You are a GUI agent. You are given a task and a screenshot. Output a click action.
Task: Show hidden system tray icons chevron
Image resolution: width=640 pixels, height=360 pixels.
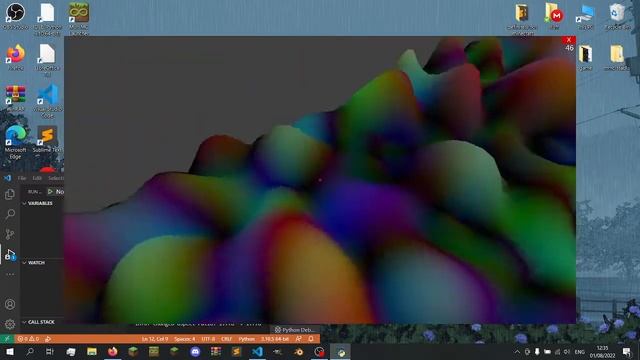tap(517, 351)
